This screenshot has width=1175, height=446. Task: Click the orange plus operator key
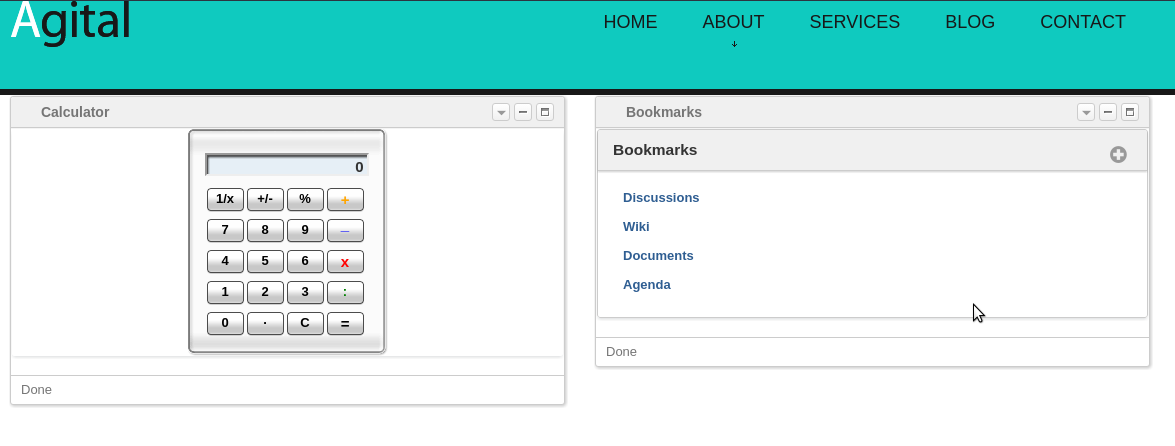(x=345, y=199)
